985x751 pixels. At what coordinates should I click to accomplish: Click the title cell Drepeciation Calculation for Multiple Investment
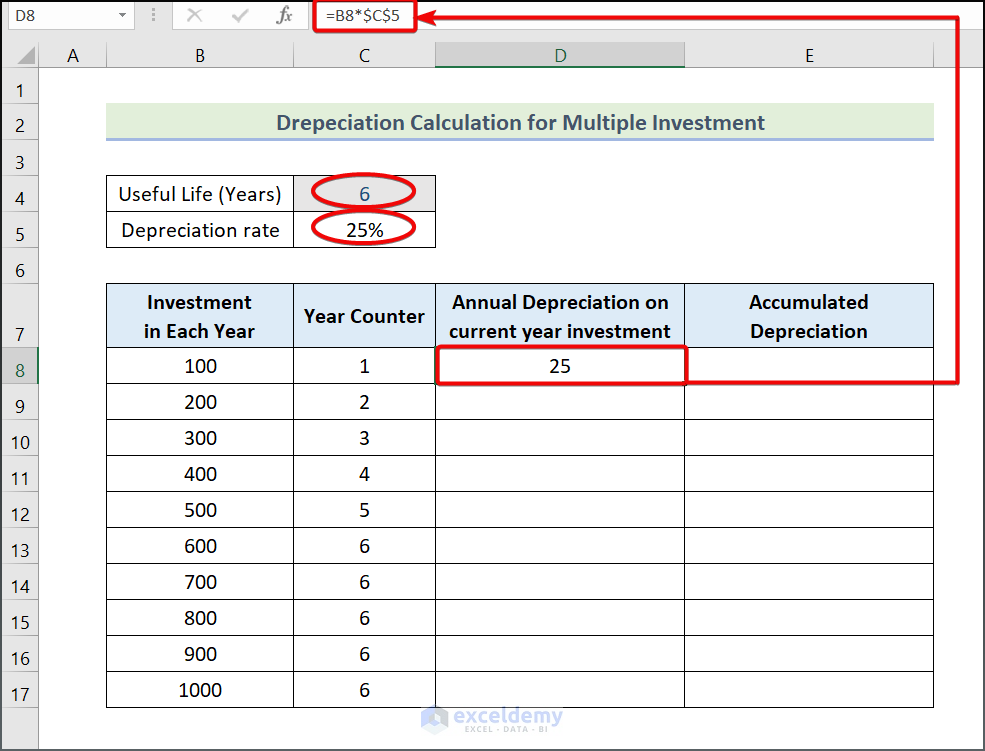click(x=520, y=122)
